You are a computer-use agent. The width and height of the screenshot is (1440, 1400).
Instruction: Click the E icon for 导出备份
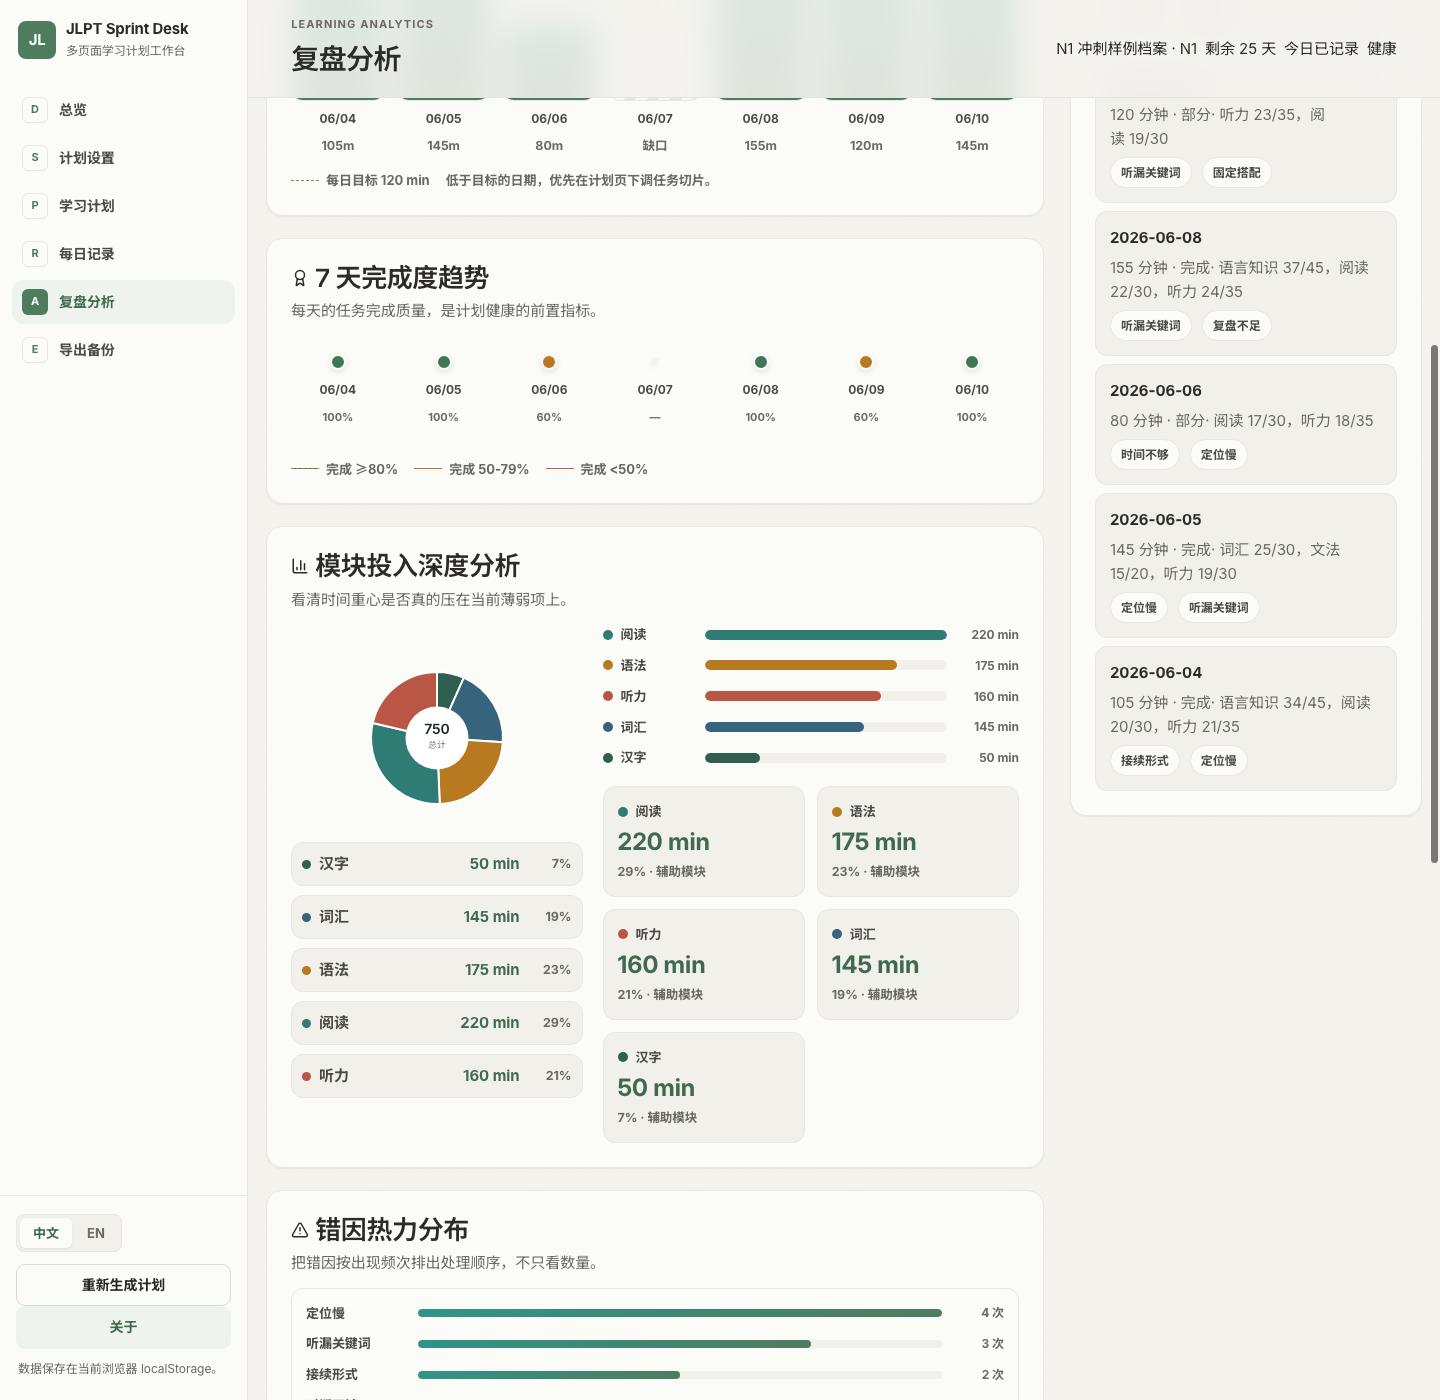point(35,350)
